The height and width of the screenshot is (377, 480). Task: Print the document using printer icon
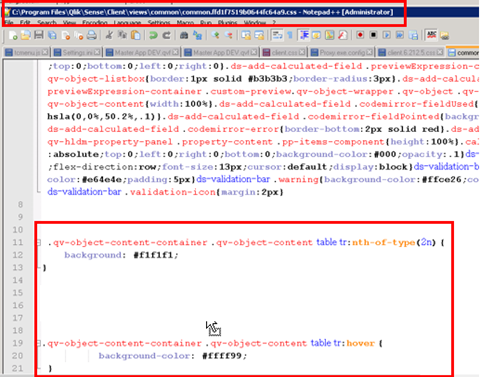92,35
